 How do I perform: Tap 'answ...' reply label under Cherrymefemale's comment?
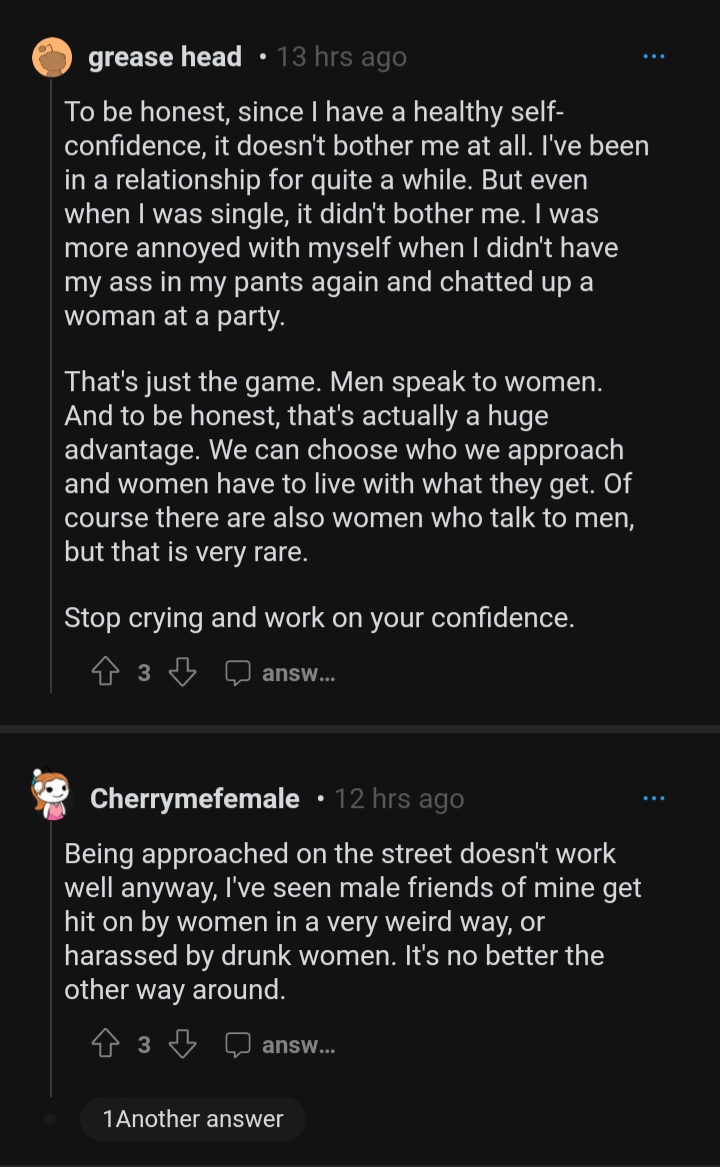click(x=299, y=1045)
